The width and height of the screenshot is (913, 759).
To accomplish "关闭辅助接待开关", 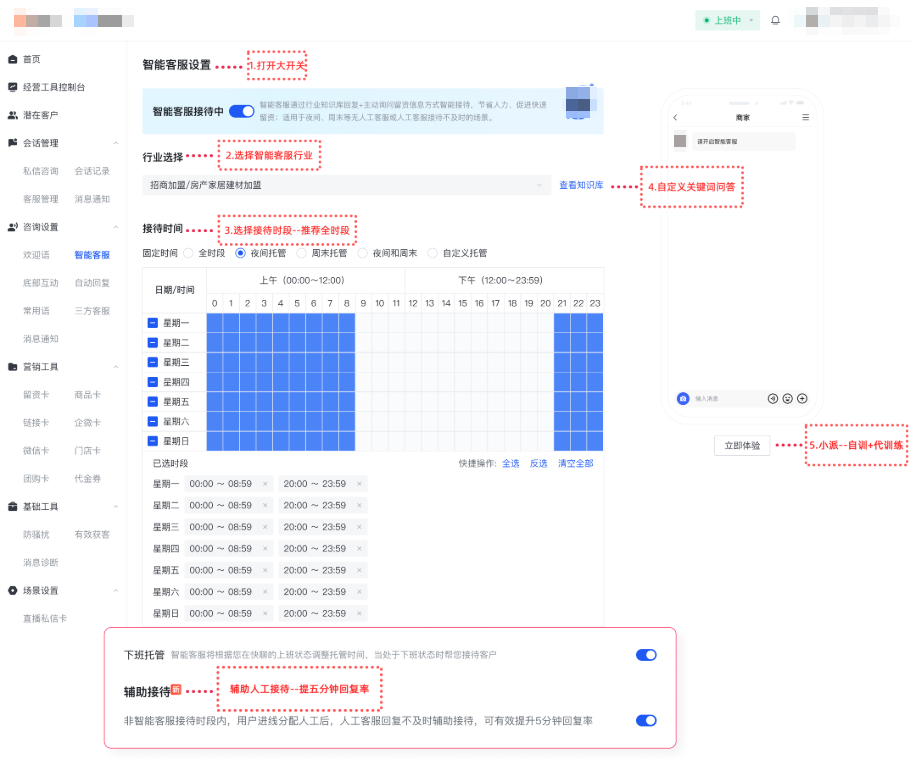I will [x=647, y=720].
